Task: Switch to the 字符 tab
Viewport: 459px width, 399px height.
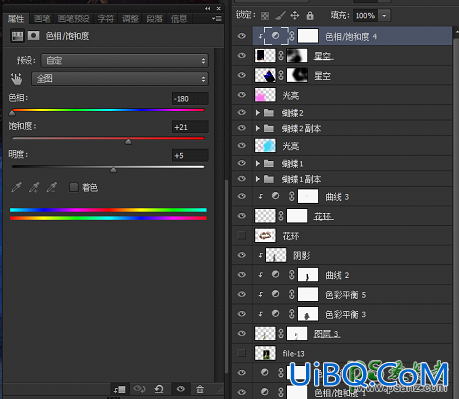Action: 106,19
